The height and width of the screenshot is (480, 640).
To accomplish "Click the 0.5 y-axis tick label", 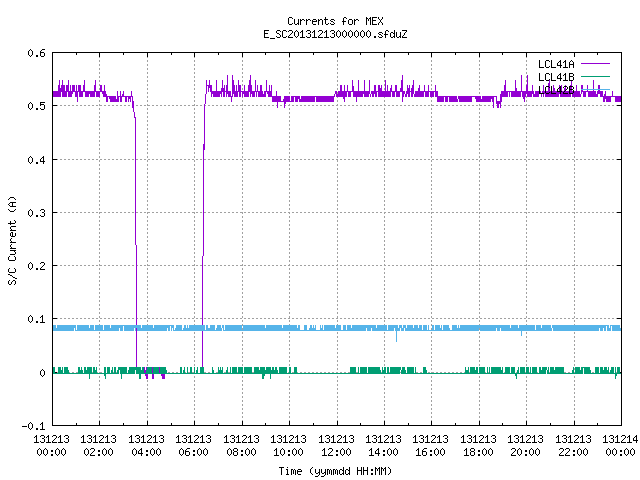I will pyautogui.click(x=36, y=106).
